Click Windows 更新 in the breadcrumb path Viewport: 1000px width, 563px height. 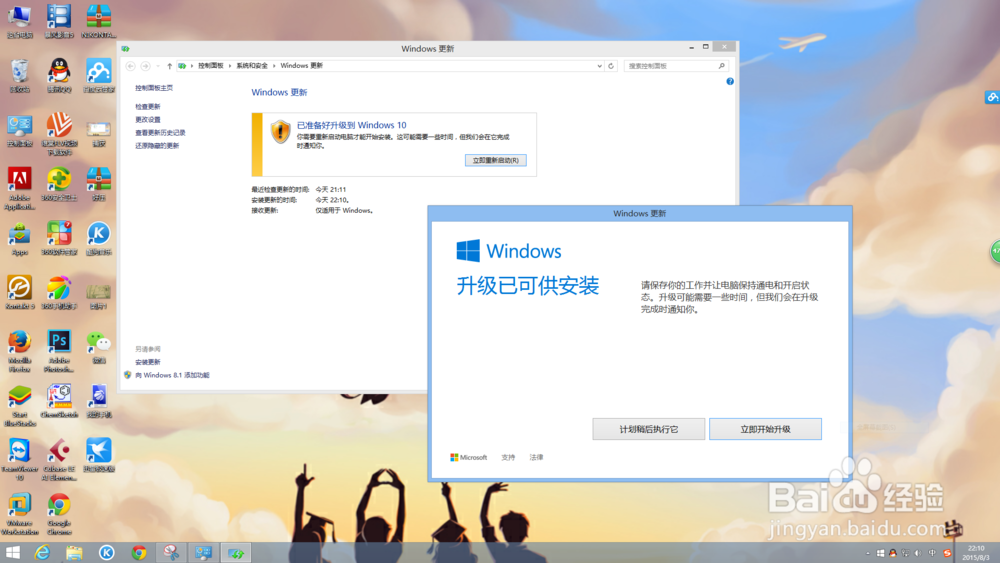[x=302, y=66]
